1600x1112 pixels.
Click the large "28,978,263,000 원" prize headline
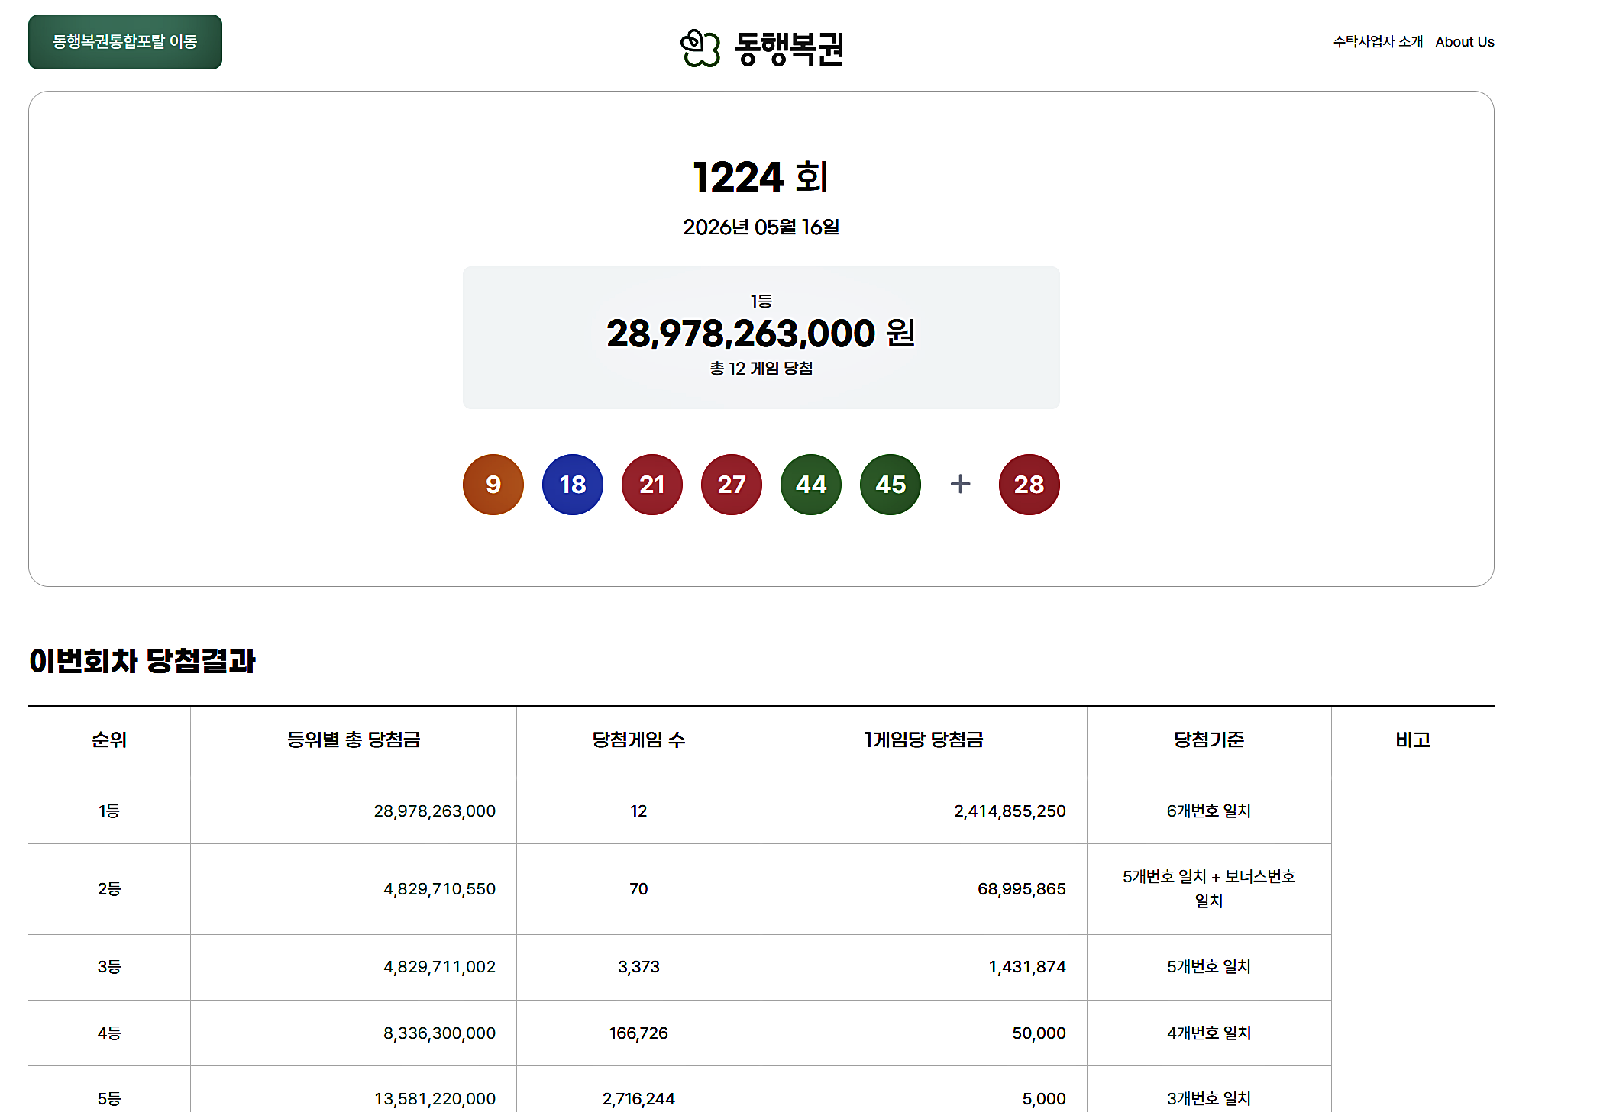click(x=761, y=333)
